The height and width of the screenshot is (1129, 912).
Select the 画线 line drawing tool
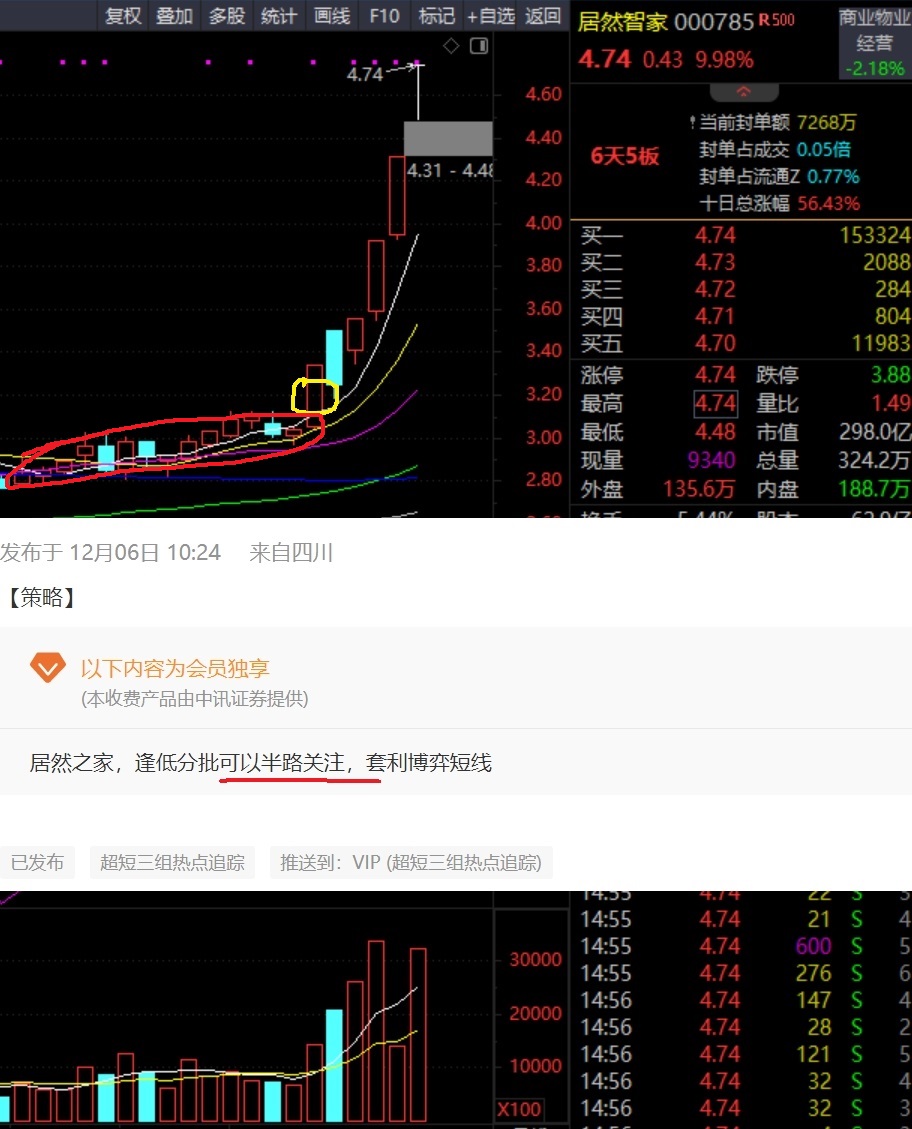coord(331,15)
